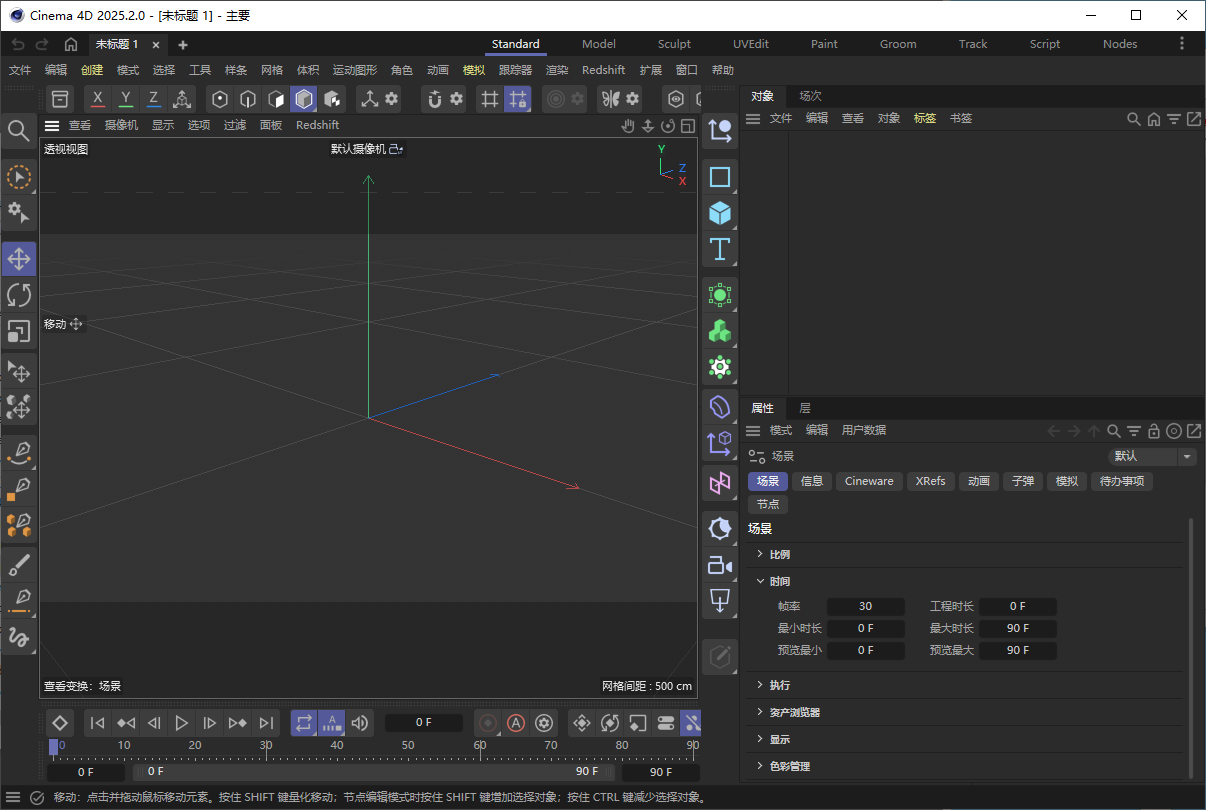Screen dimensions: 1206x810
Task: Go to start of animation
Action: pyautogui.click(x=97, y=722)
